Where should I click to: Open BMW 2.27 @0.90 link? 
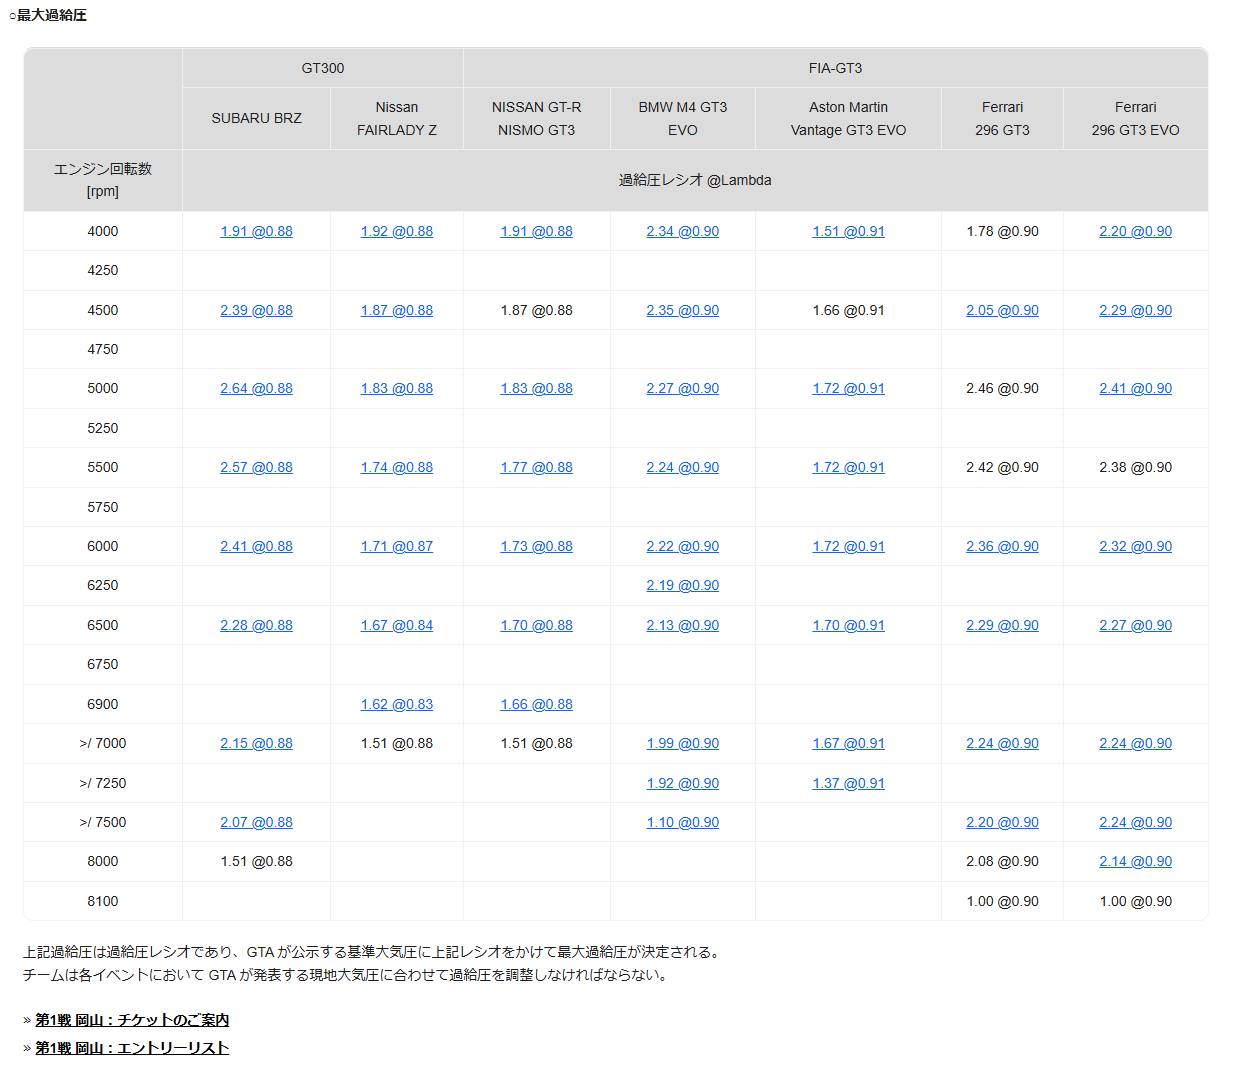683,388
